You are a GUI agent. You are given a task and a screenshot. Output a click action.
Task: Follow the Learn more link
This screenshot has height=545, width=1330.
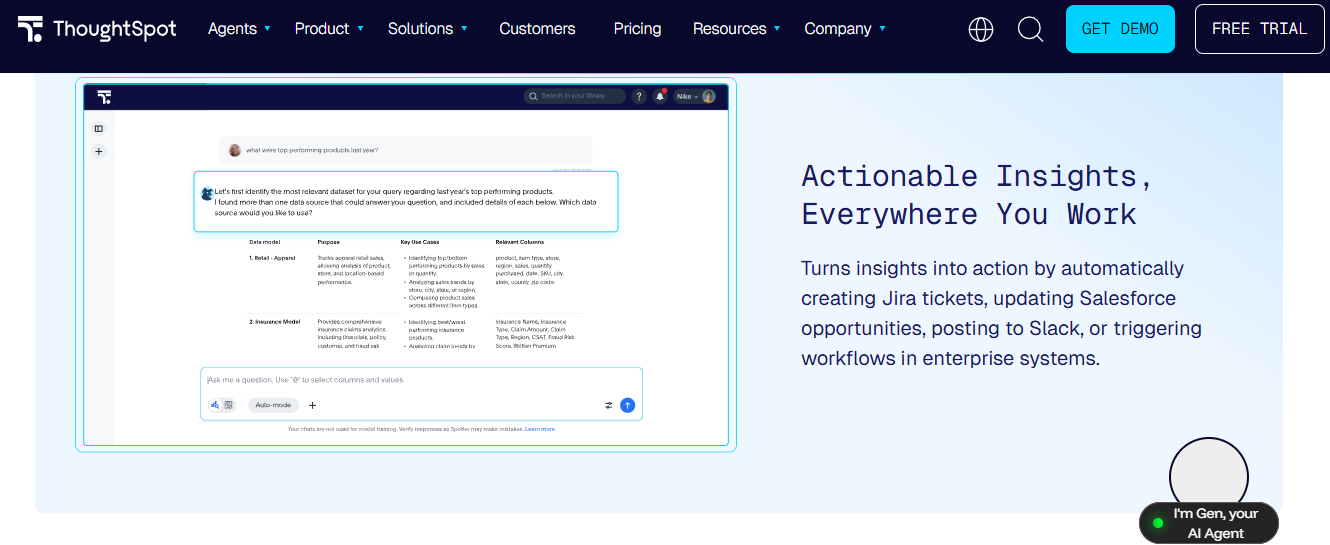click(x=540, y=429)
